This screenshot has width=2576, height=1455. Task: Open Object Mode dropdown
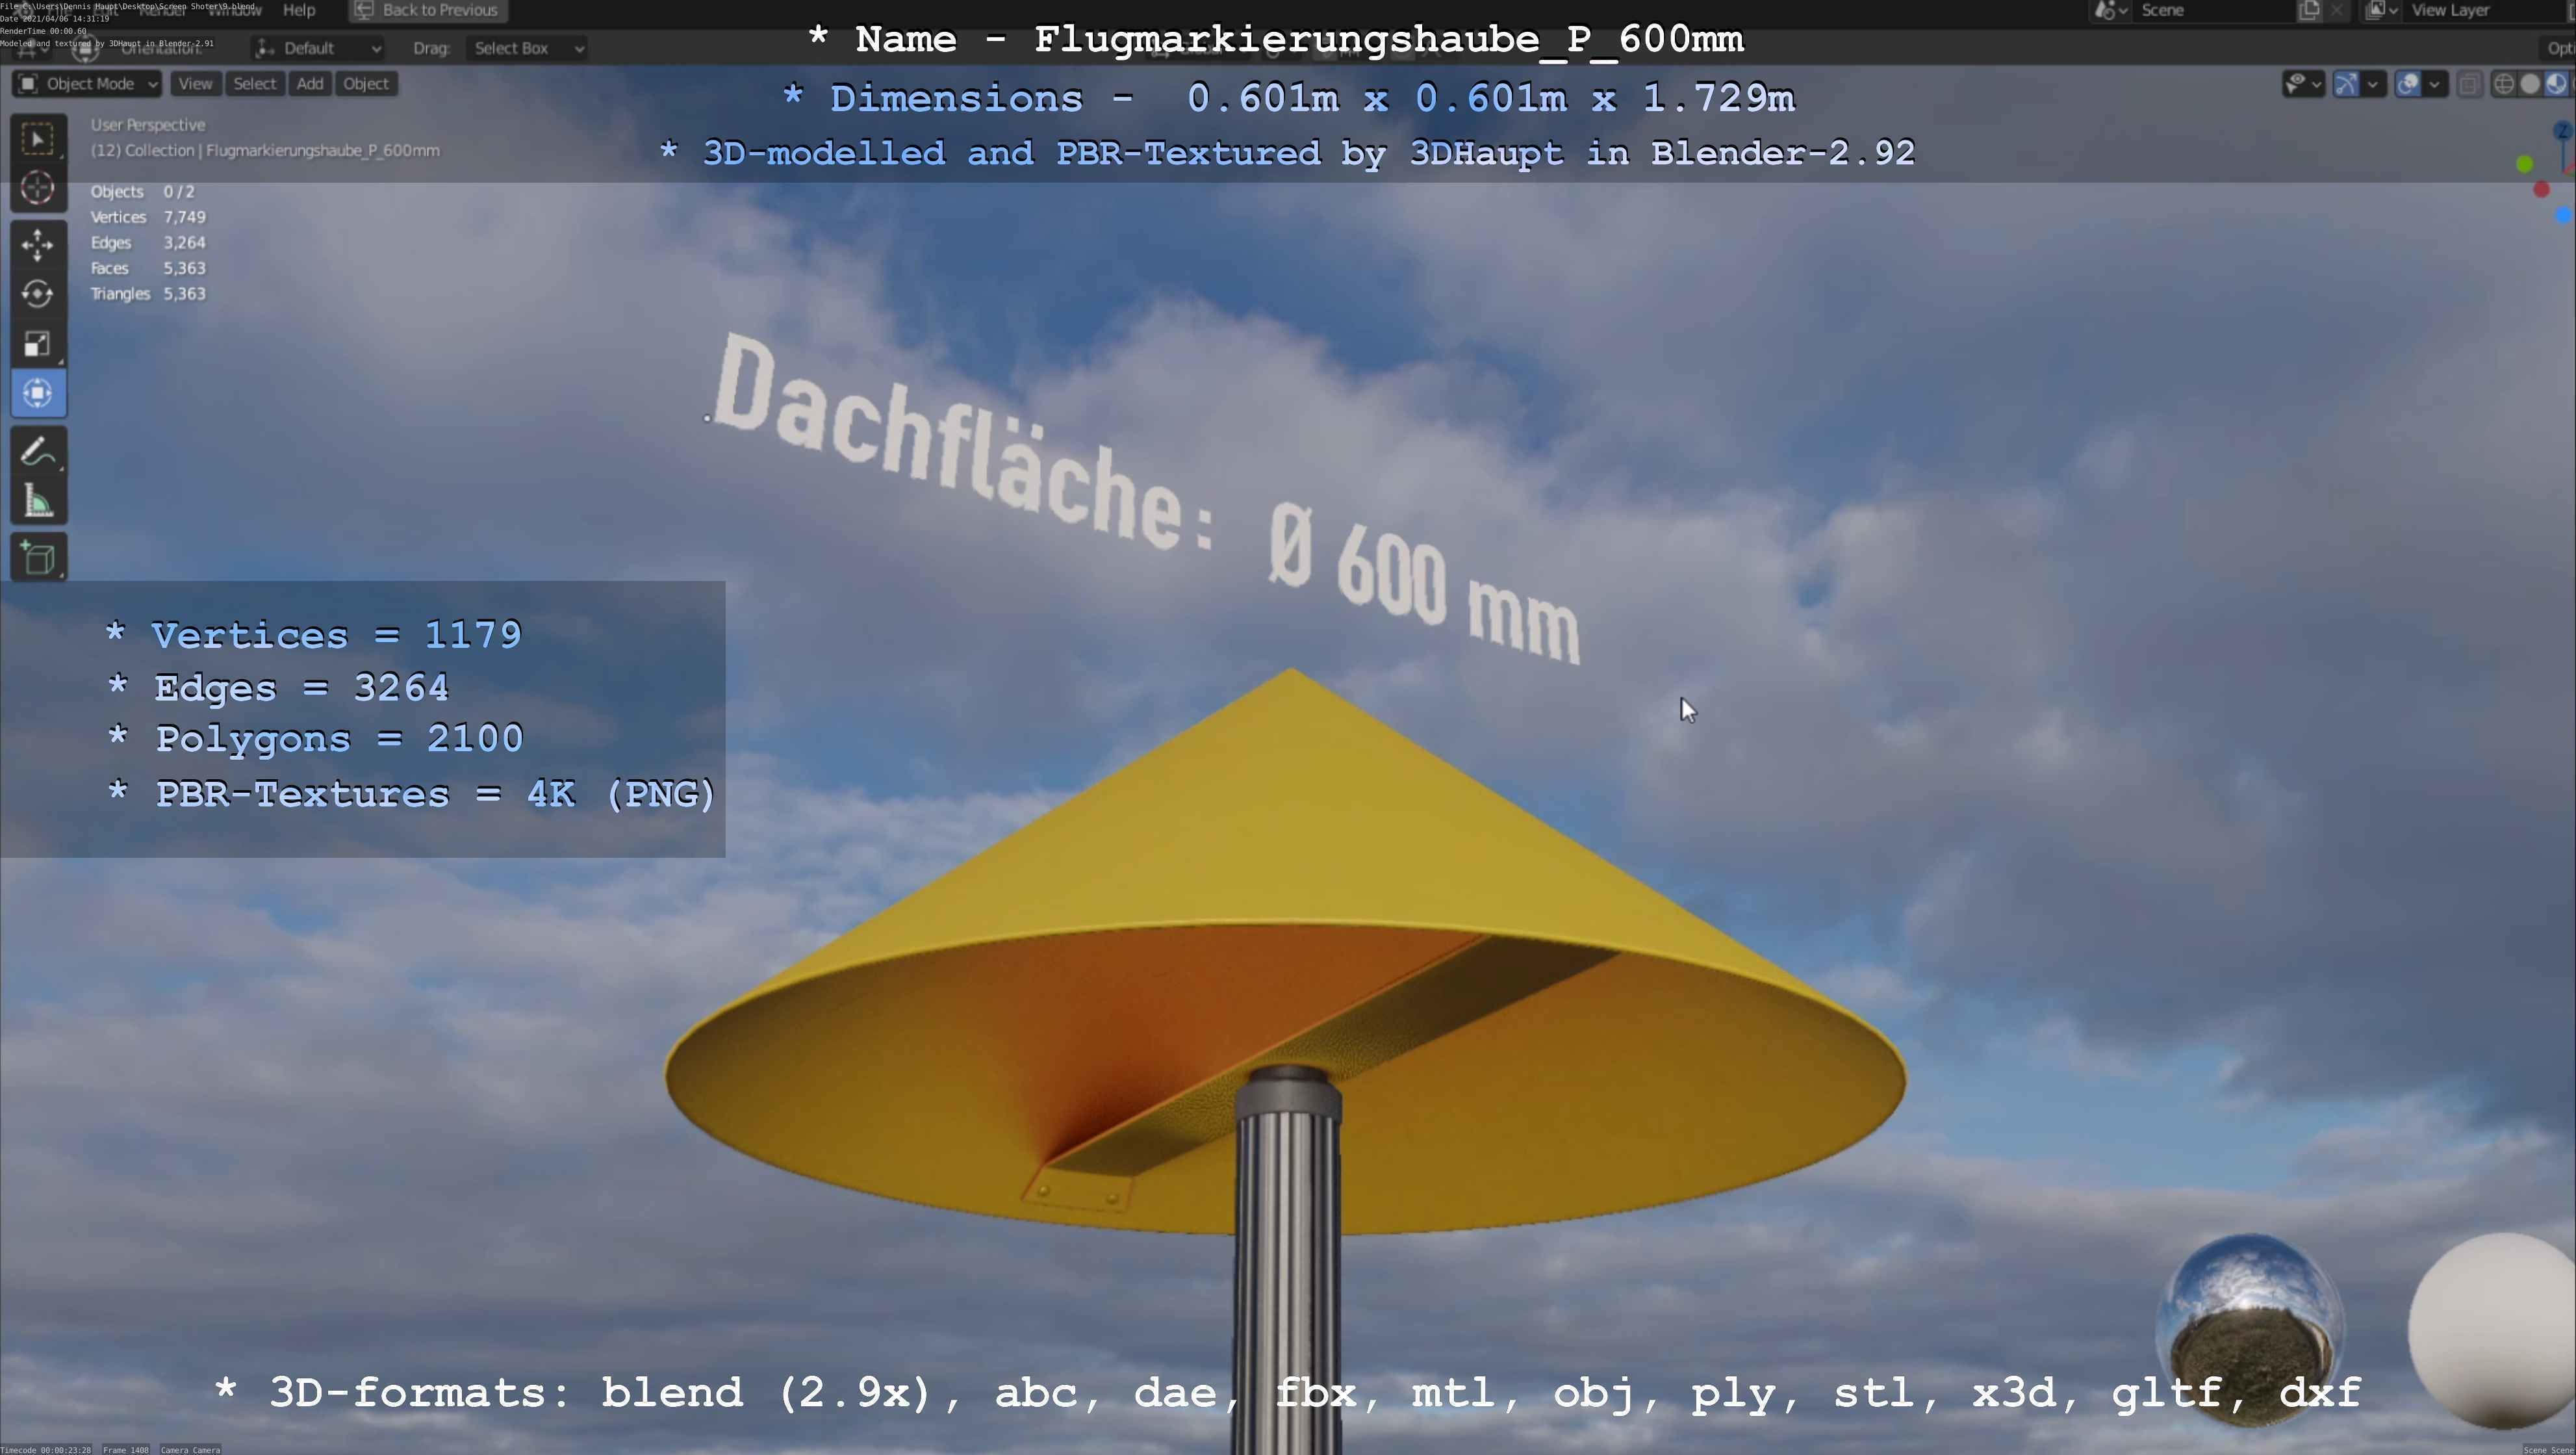coord(88,84)
